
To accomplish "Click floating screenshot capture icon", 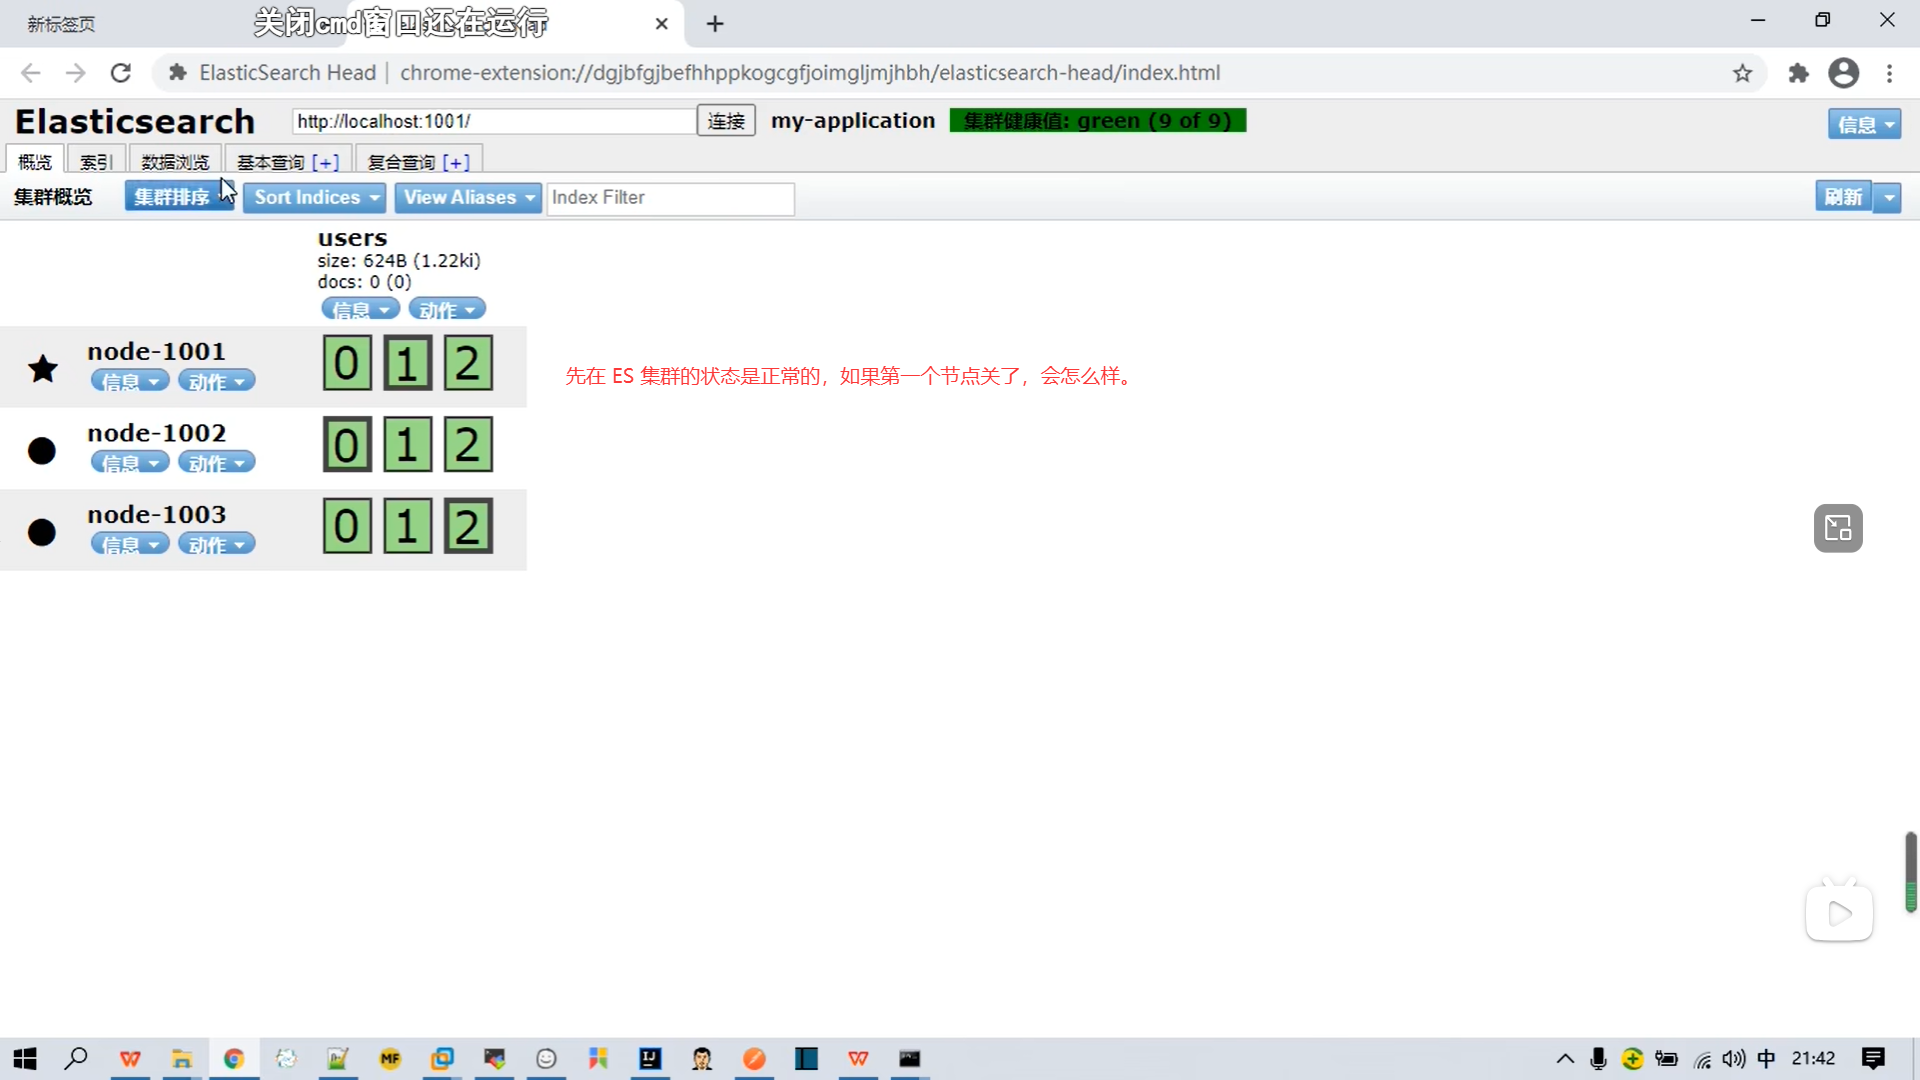I will [1838, 528].
